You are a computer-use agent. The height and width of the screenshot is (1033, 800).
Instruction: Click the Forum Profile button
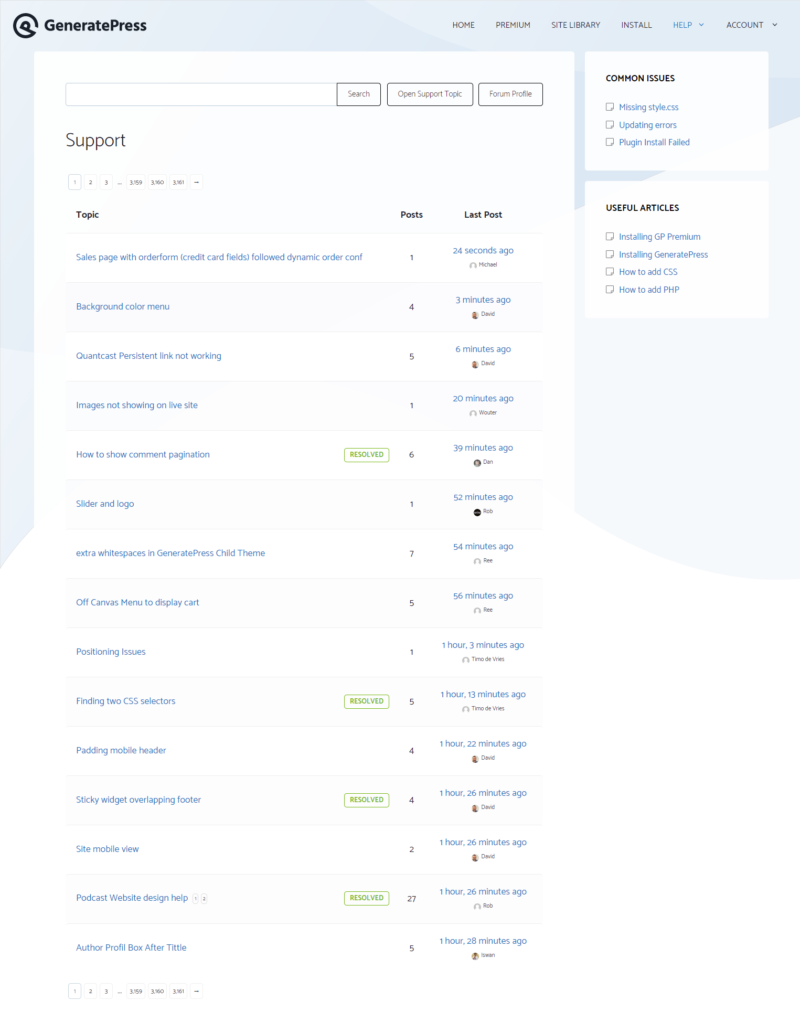[x=510, y=94]
